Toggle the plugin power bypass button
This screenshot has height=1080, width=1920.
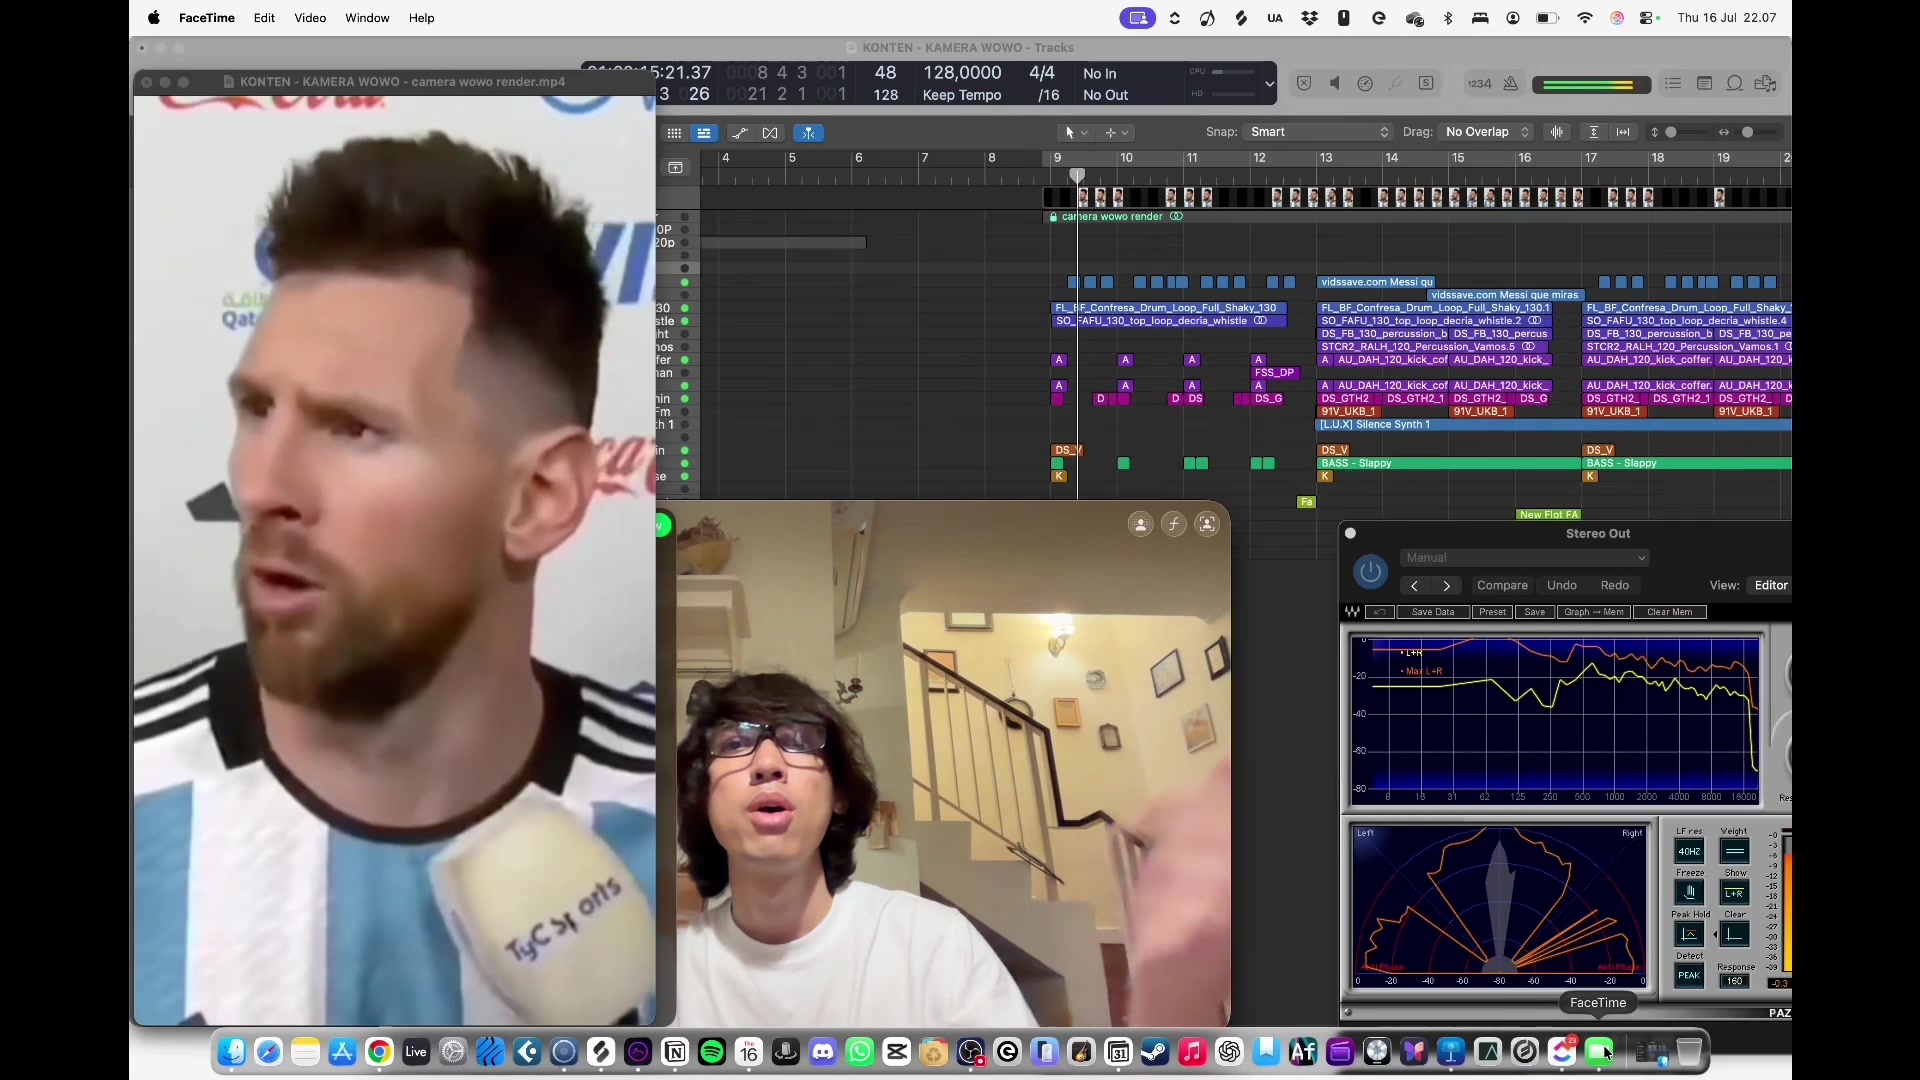click(x=1370, y=572)
